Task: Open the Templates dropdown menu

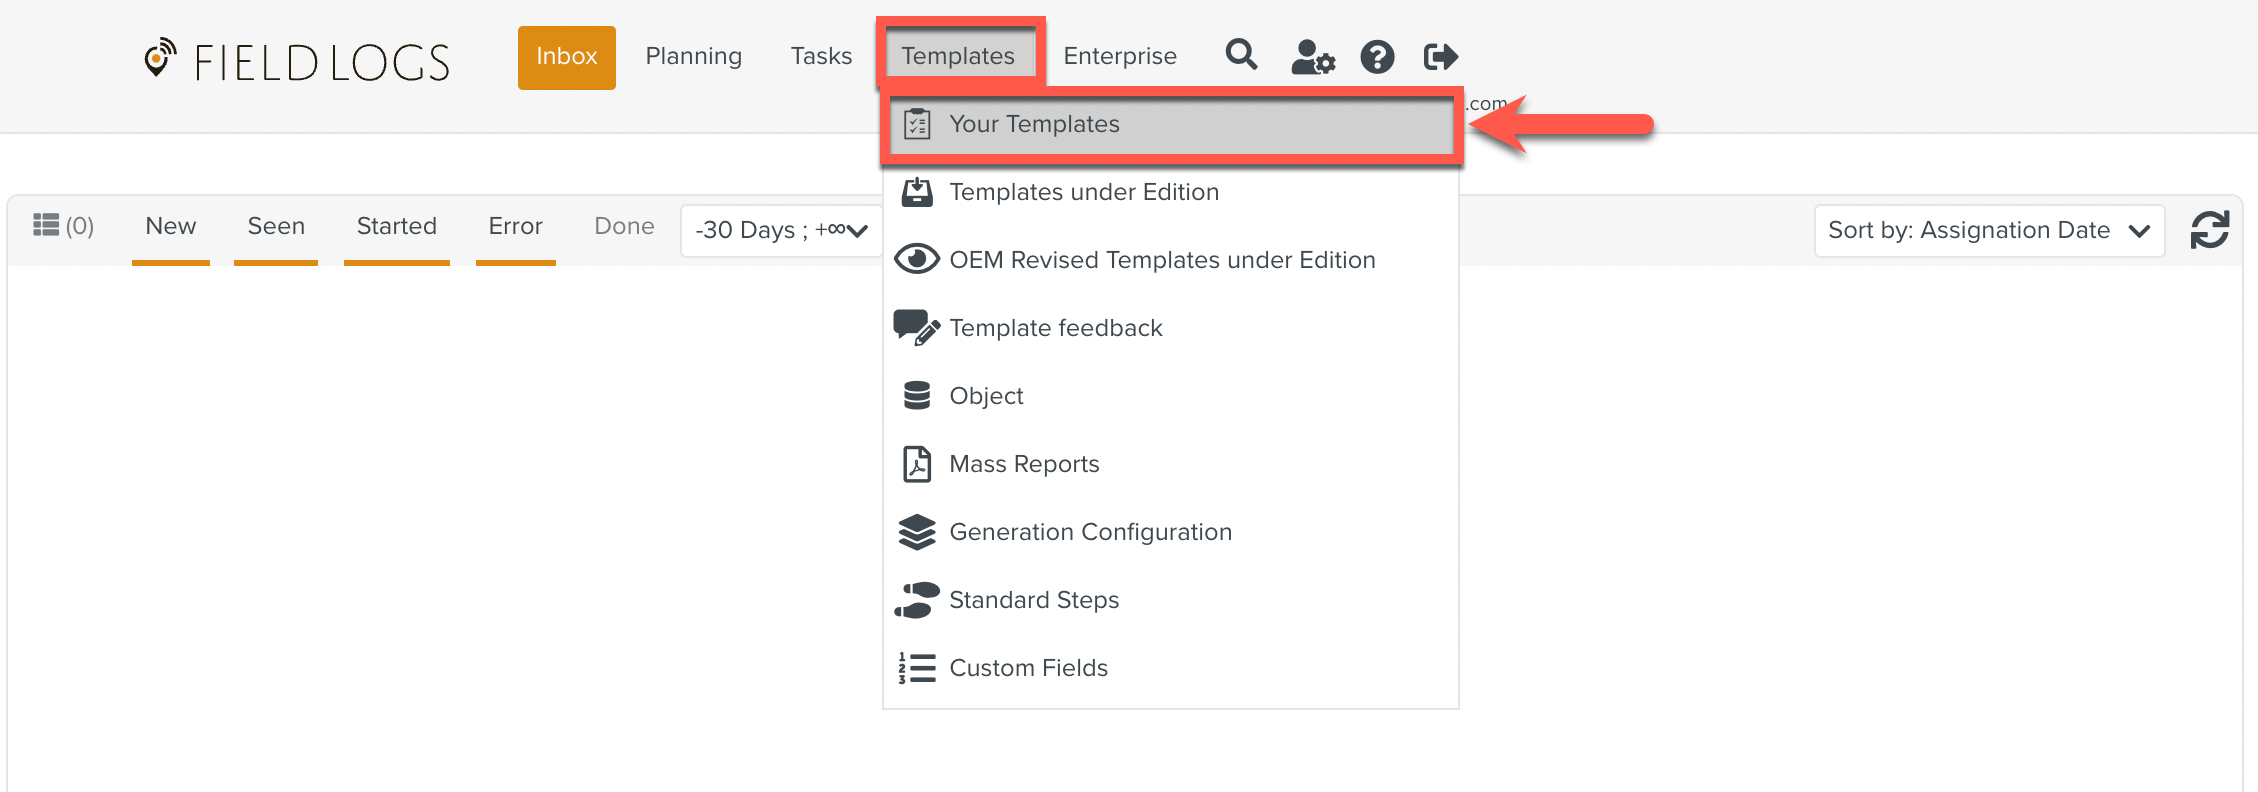Action: pyautogui.click(x=958, y=56)
